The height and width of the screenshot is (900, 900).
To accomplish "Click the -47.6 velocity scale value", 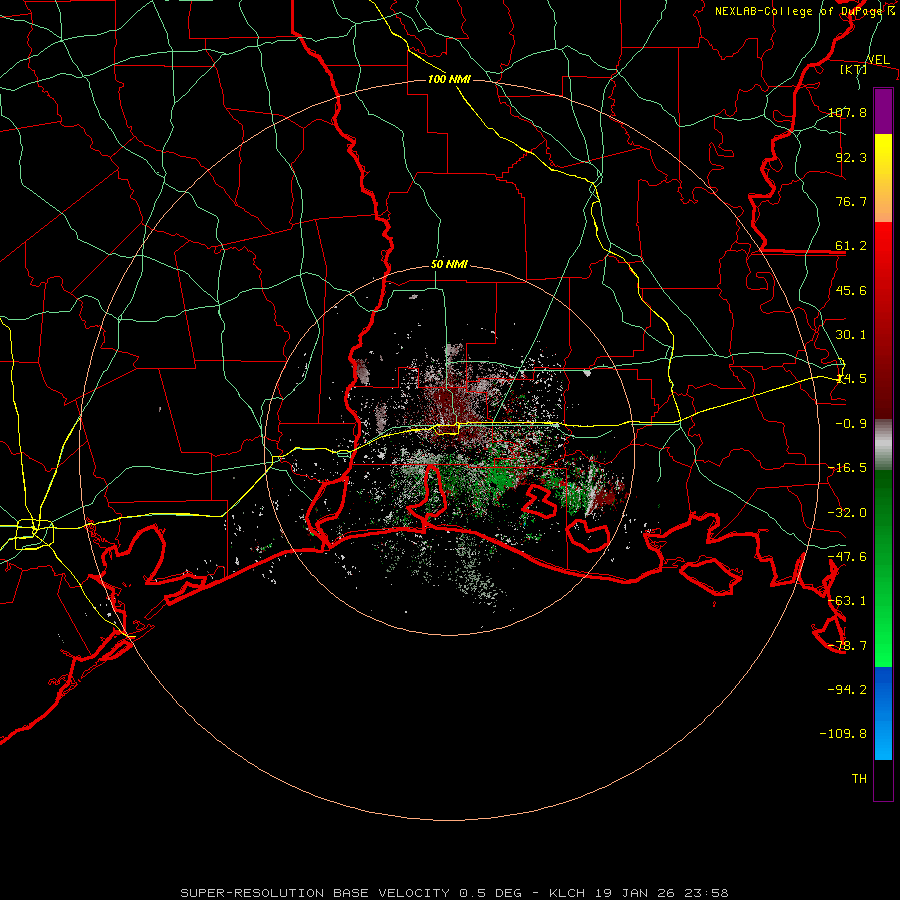I will pyautogui.click(x=847, y=557).
